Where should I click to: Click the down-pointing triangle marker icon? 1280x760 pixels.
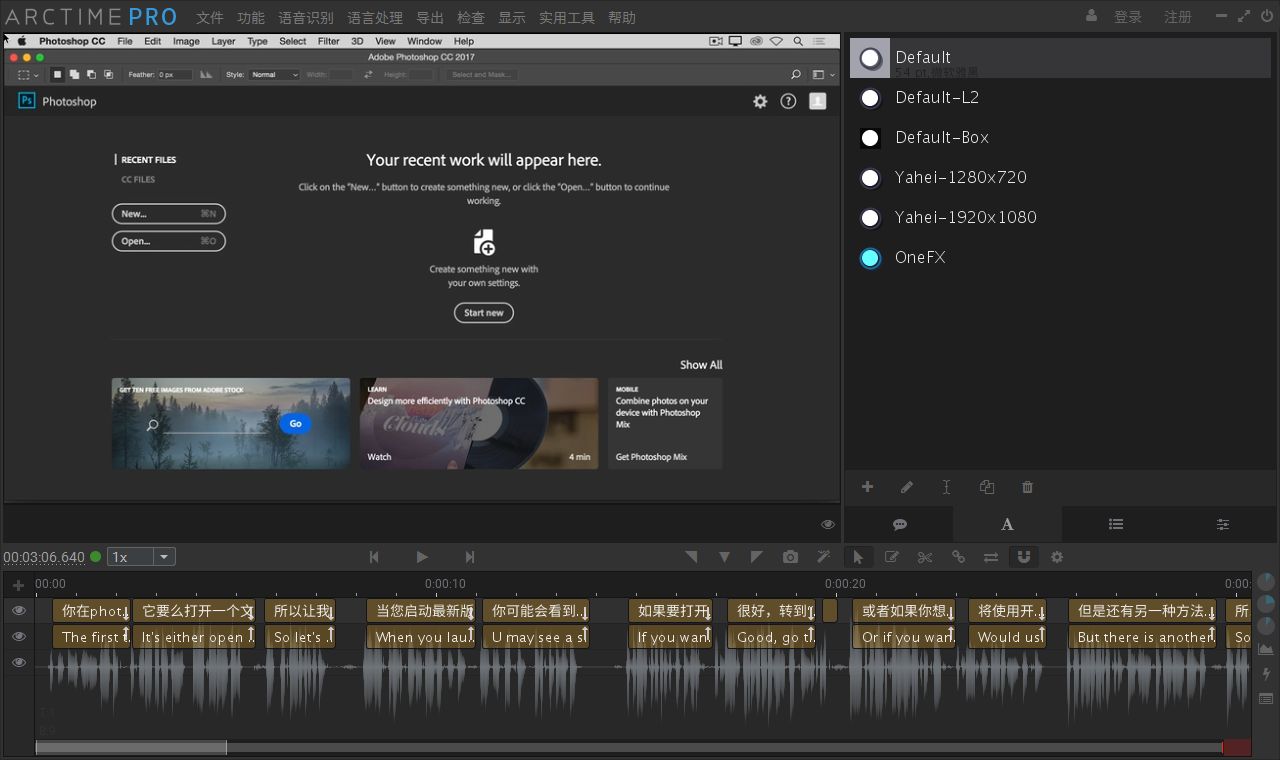pos(724,557)
